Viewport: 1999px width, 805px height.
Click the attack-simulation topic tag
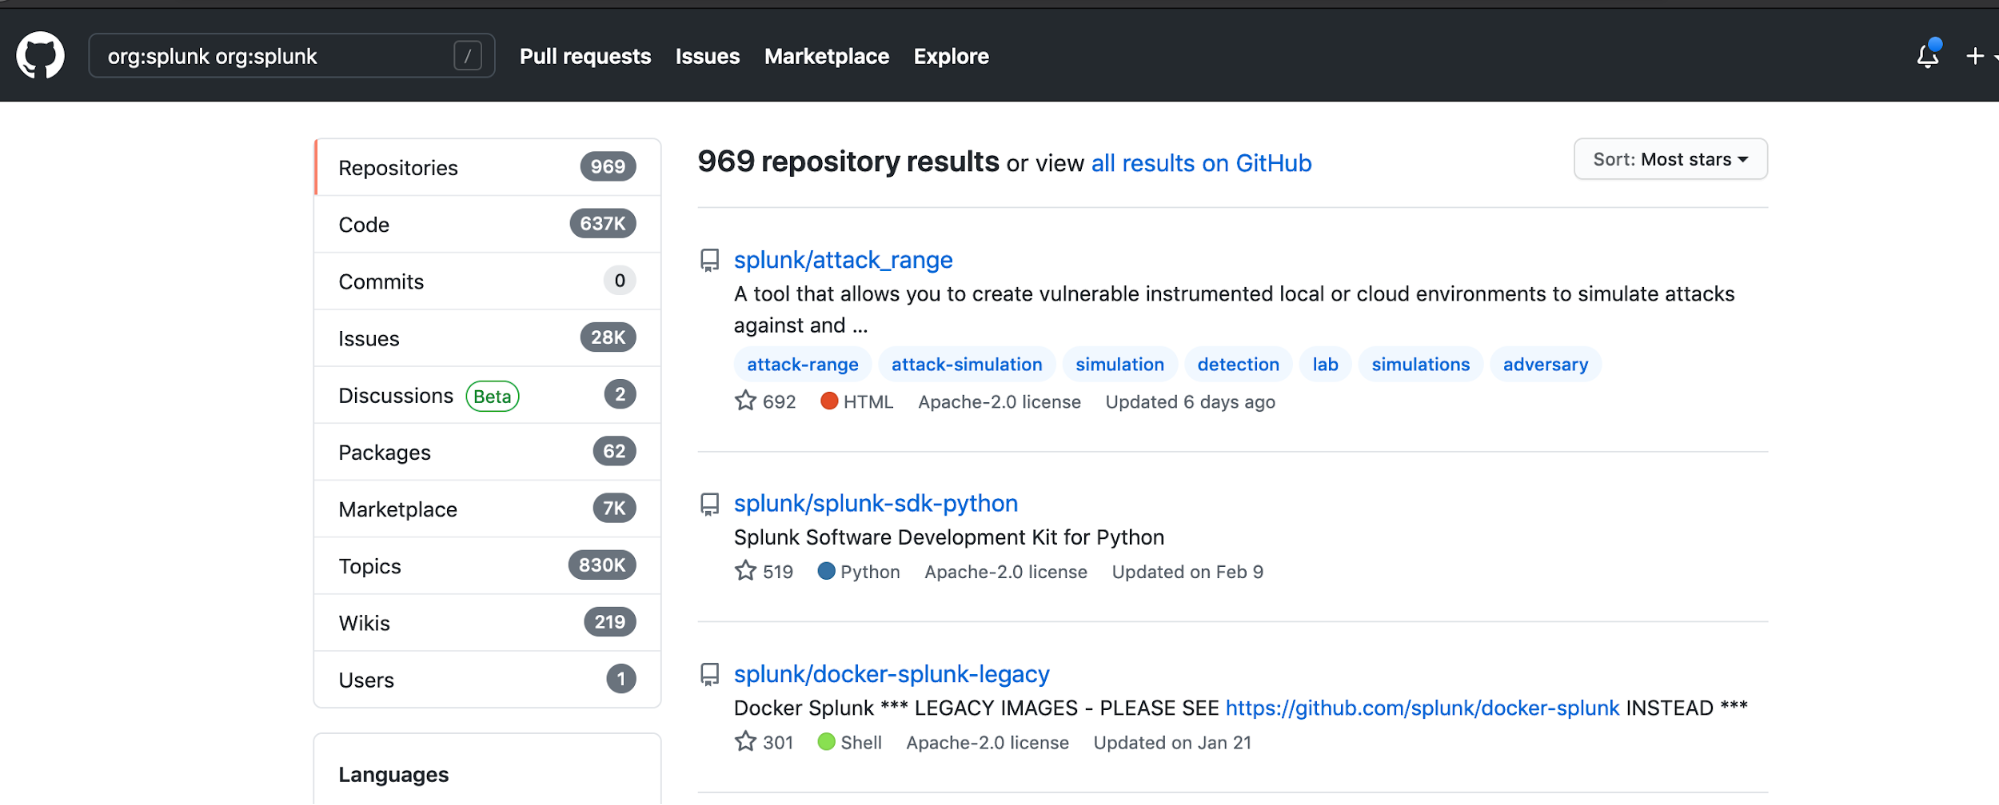[x=967, y=364]
